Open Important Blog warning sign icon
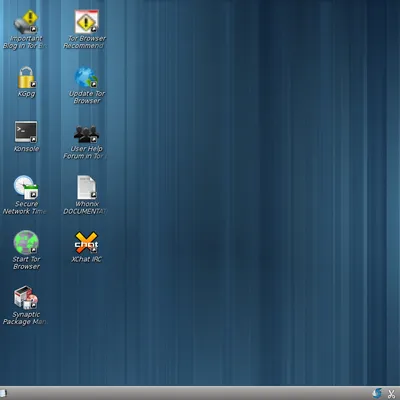The height and width of the screenshot is (400, 400). 26,22
